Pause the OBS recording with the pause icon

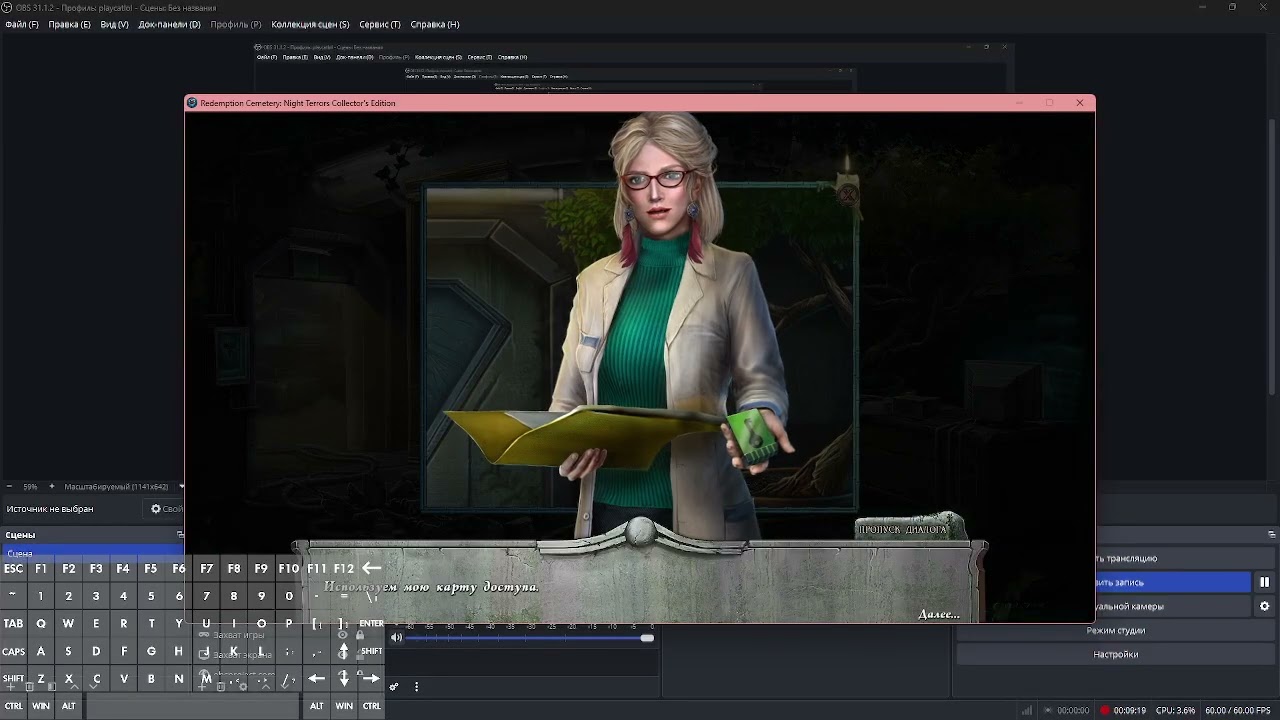point(1264,582)
